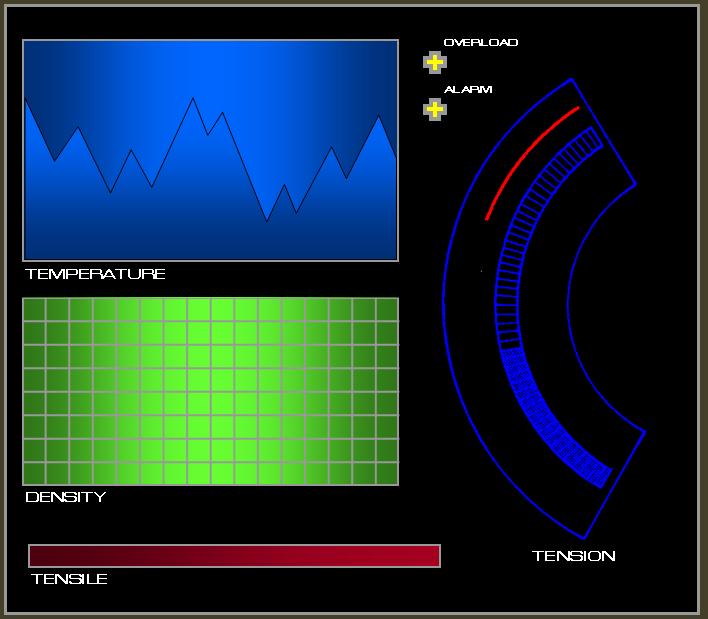Select the Temperature area chart

pos(210,150)
